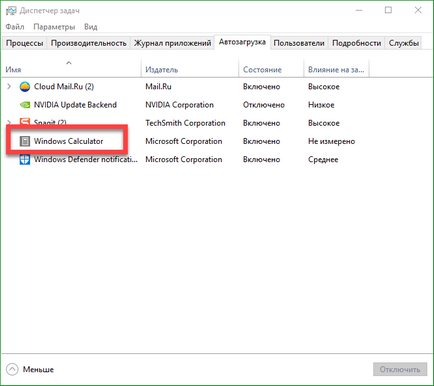The width and height of the screenshot is (434, 386).
Task: Select the Cloud Mail.Ru (2) name
Action: click(x=64, y=87)
